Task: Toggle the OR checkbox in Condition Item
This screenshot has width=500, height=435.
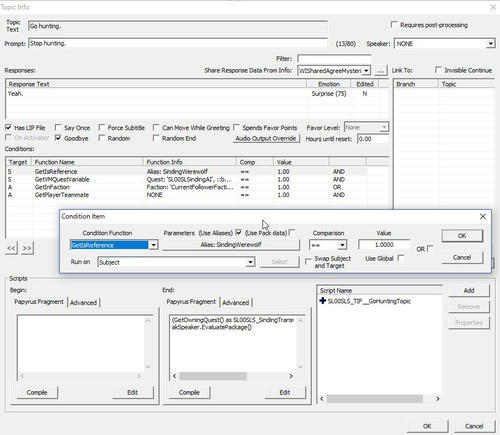Action: pos(430,248)
